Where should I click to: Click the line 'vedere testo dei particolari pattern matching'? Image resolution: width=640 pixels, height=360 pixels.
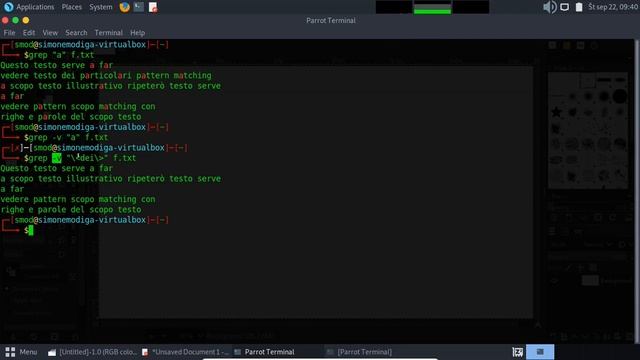(x=106, y=76)
